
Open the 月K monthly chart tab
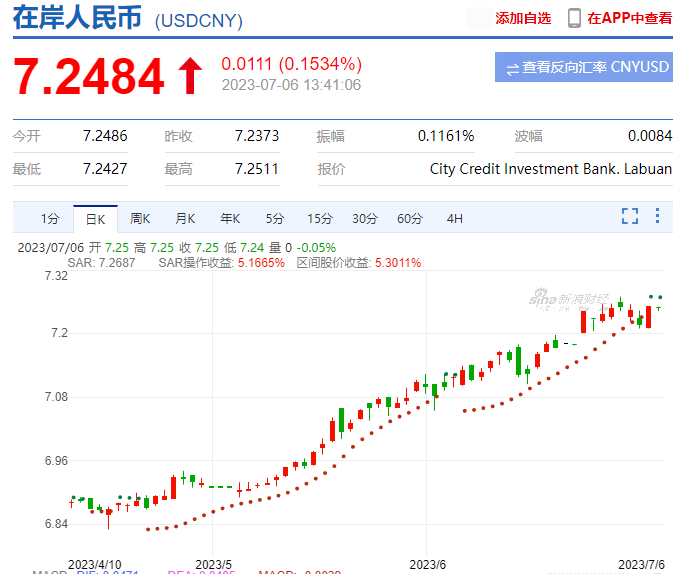pyautogui.click(x=185, y=218)
